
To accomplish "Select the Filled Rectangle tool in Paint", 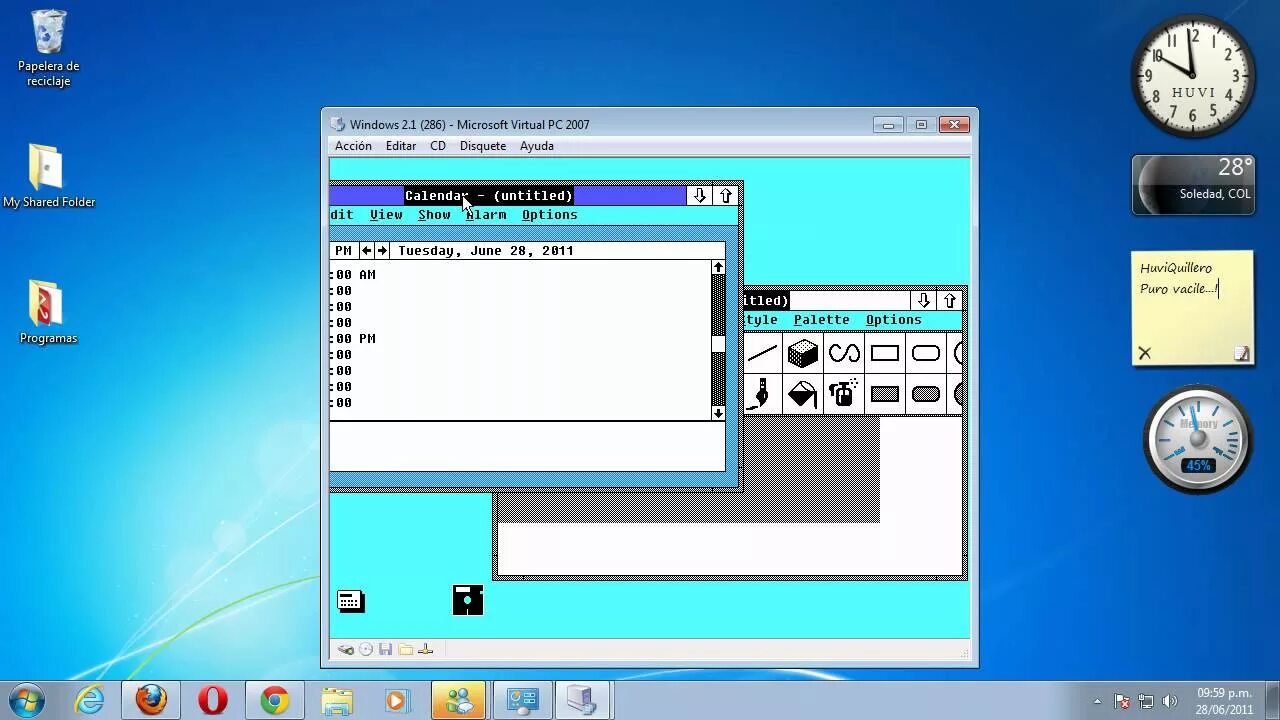I will pyautogui.click(x=885, y=394).
